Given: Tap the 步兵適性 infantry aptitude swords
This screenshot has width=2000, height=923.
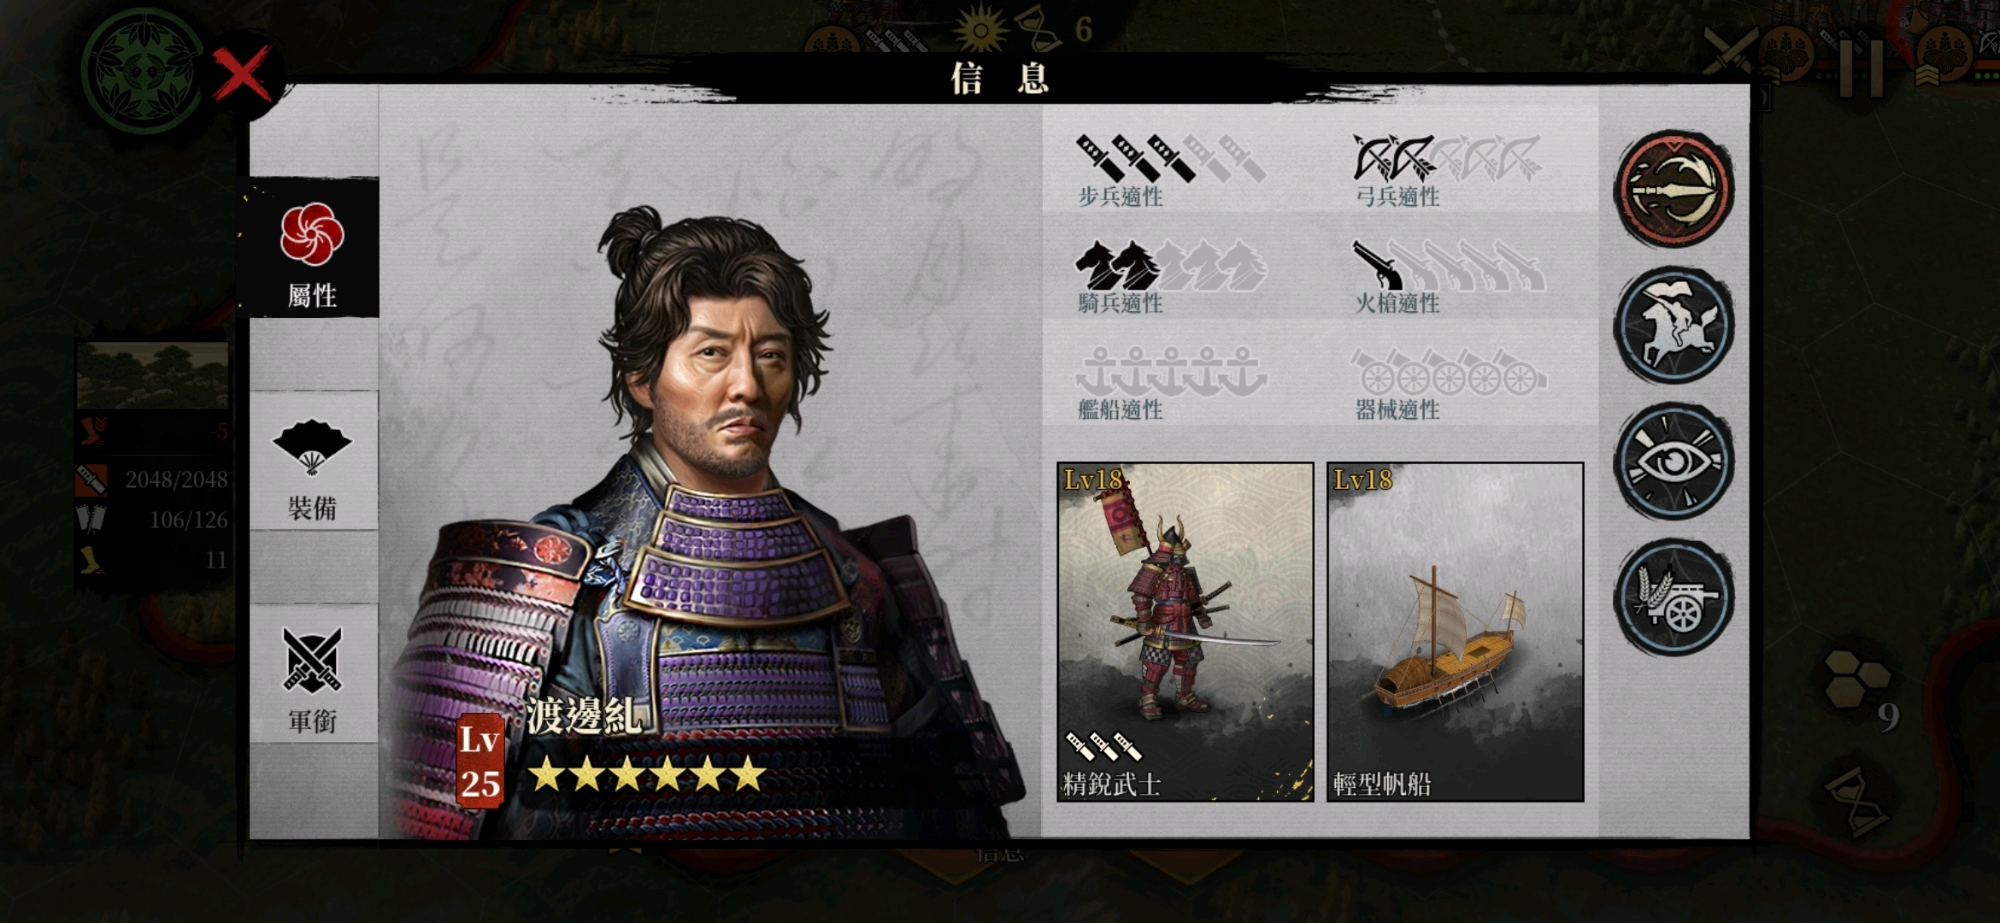Looking at the screenshot, I should point(1171,158).
